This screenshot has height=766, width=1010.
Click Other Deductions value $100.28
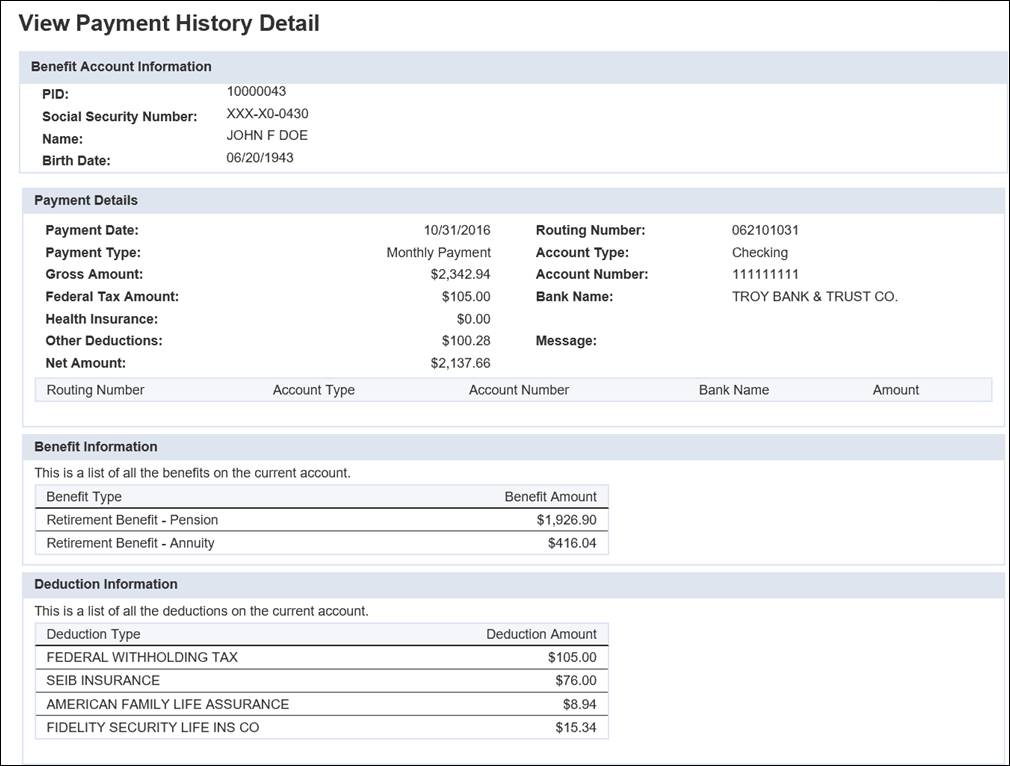[466, 341]
